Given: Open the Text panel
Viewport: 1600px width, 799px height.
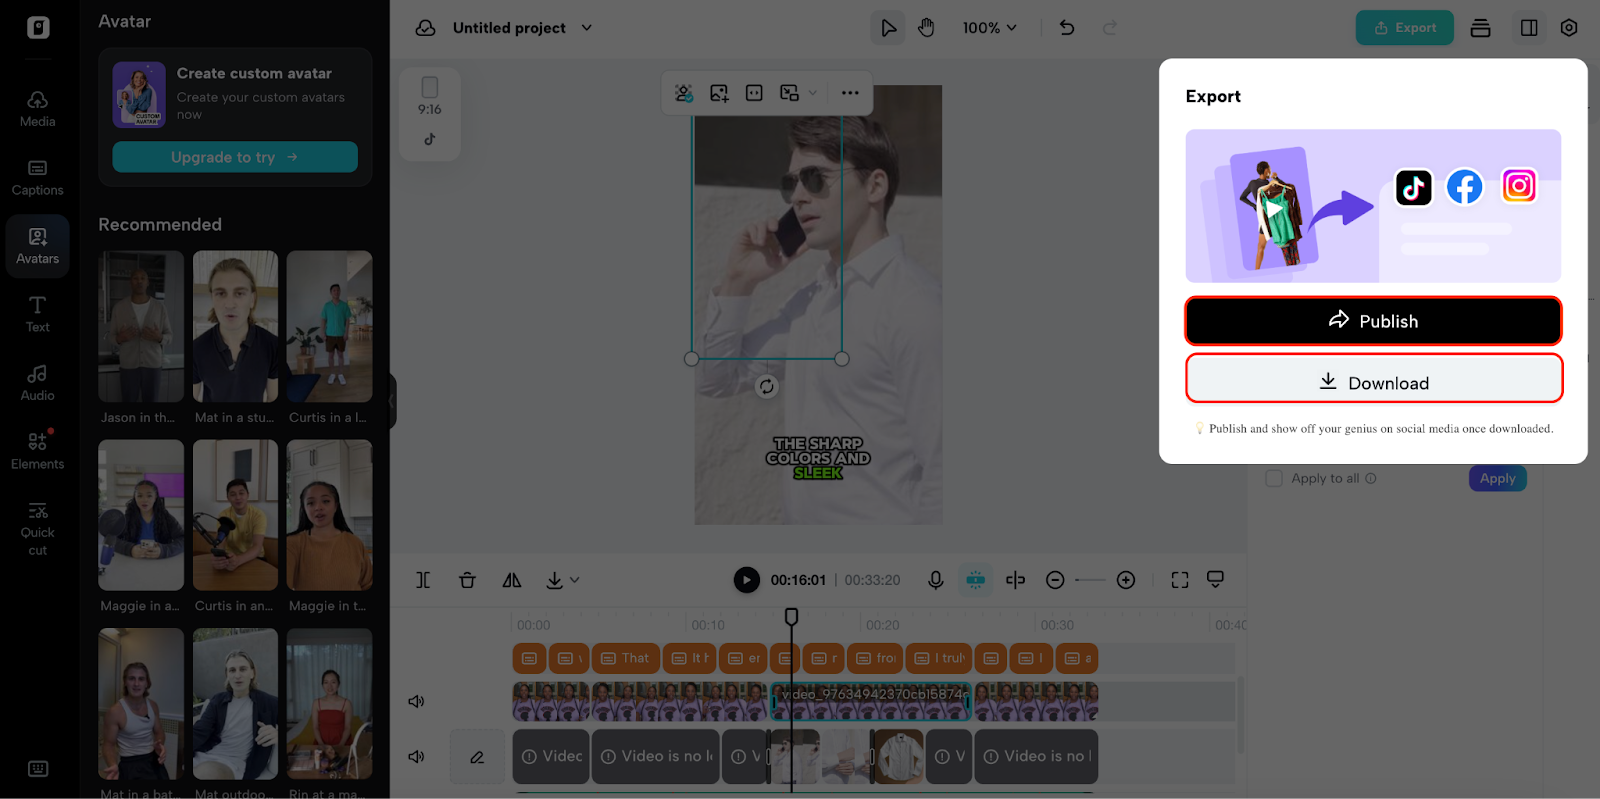Looking at the screenshot, I should click(x=37, y=314).
